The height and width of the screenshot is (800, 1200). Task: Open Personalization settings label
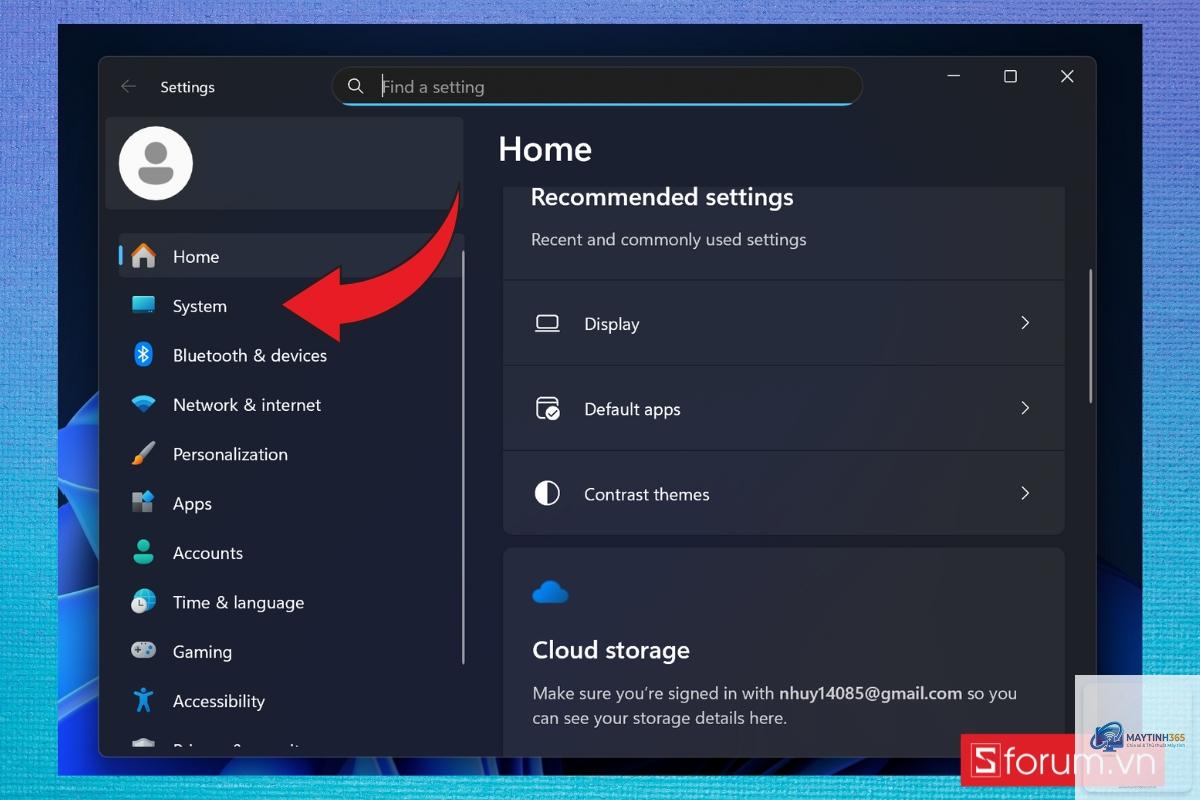[230, 454]
